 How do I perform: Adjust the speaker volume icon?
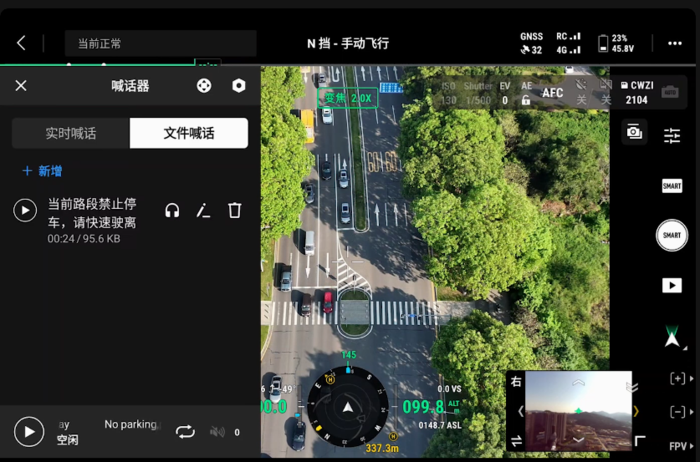[217, 432]
